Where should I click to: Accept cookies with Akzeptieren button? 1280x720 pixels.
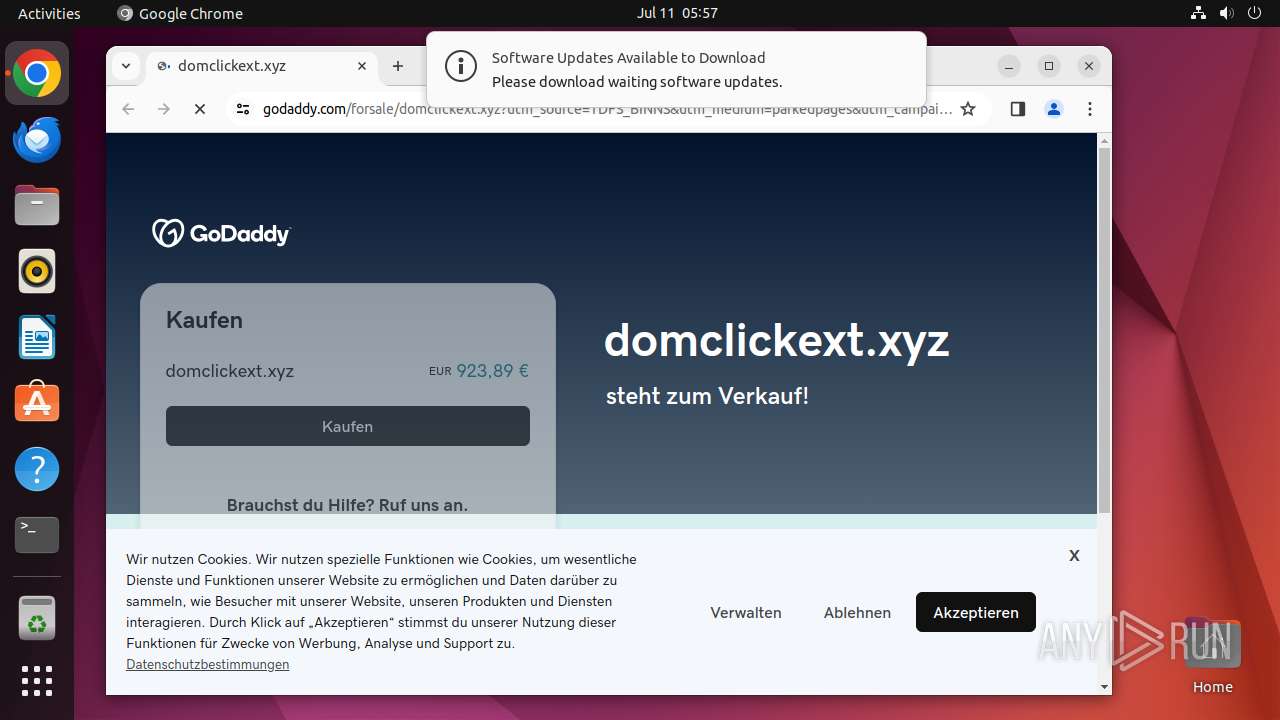(976, 612)
